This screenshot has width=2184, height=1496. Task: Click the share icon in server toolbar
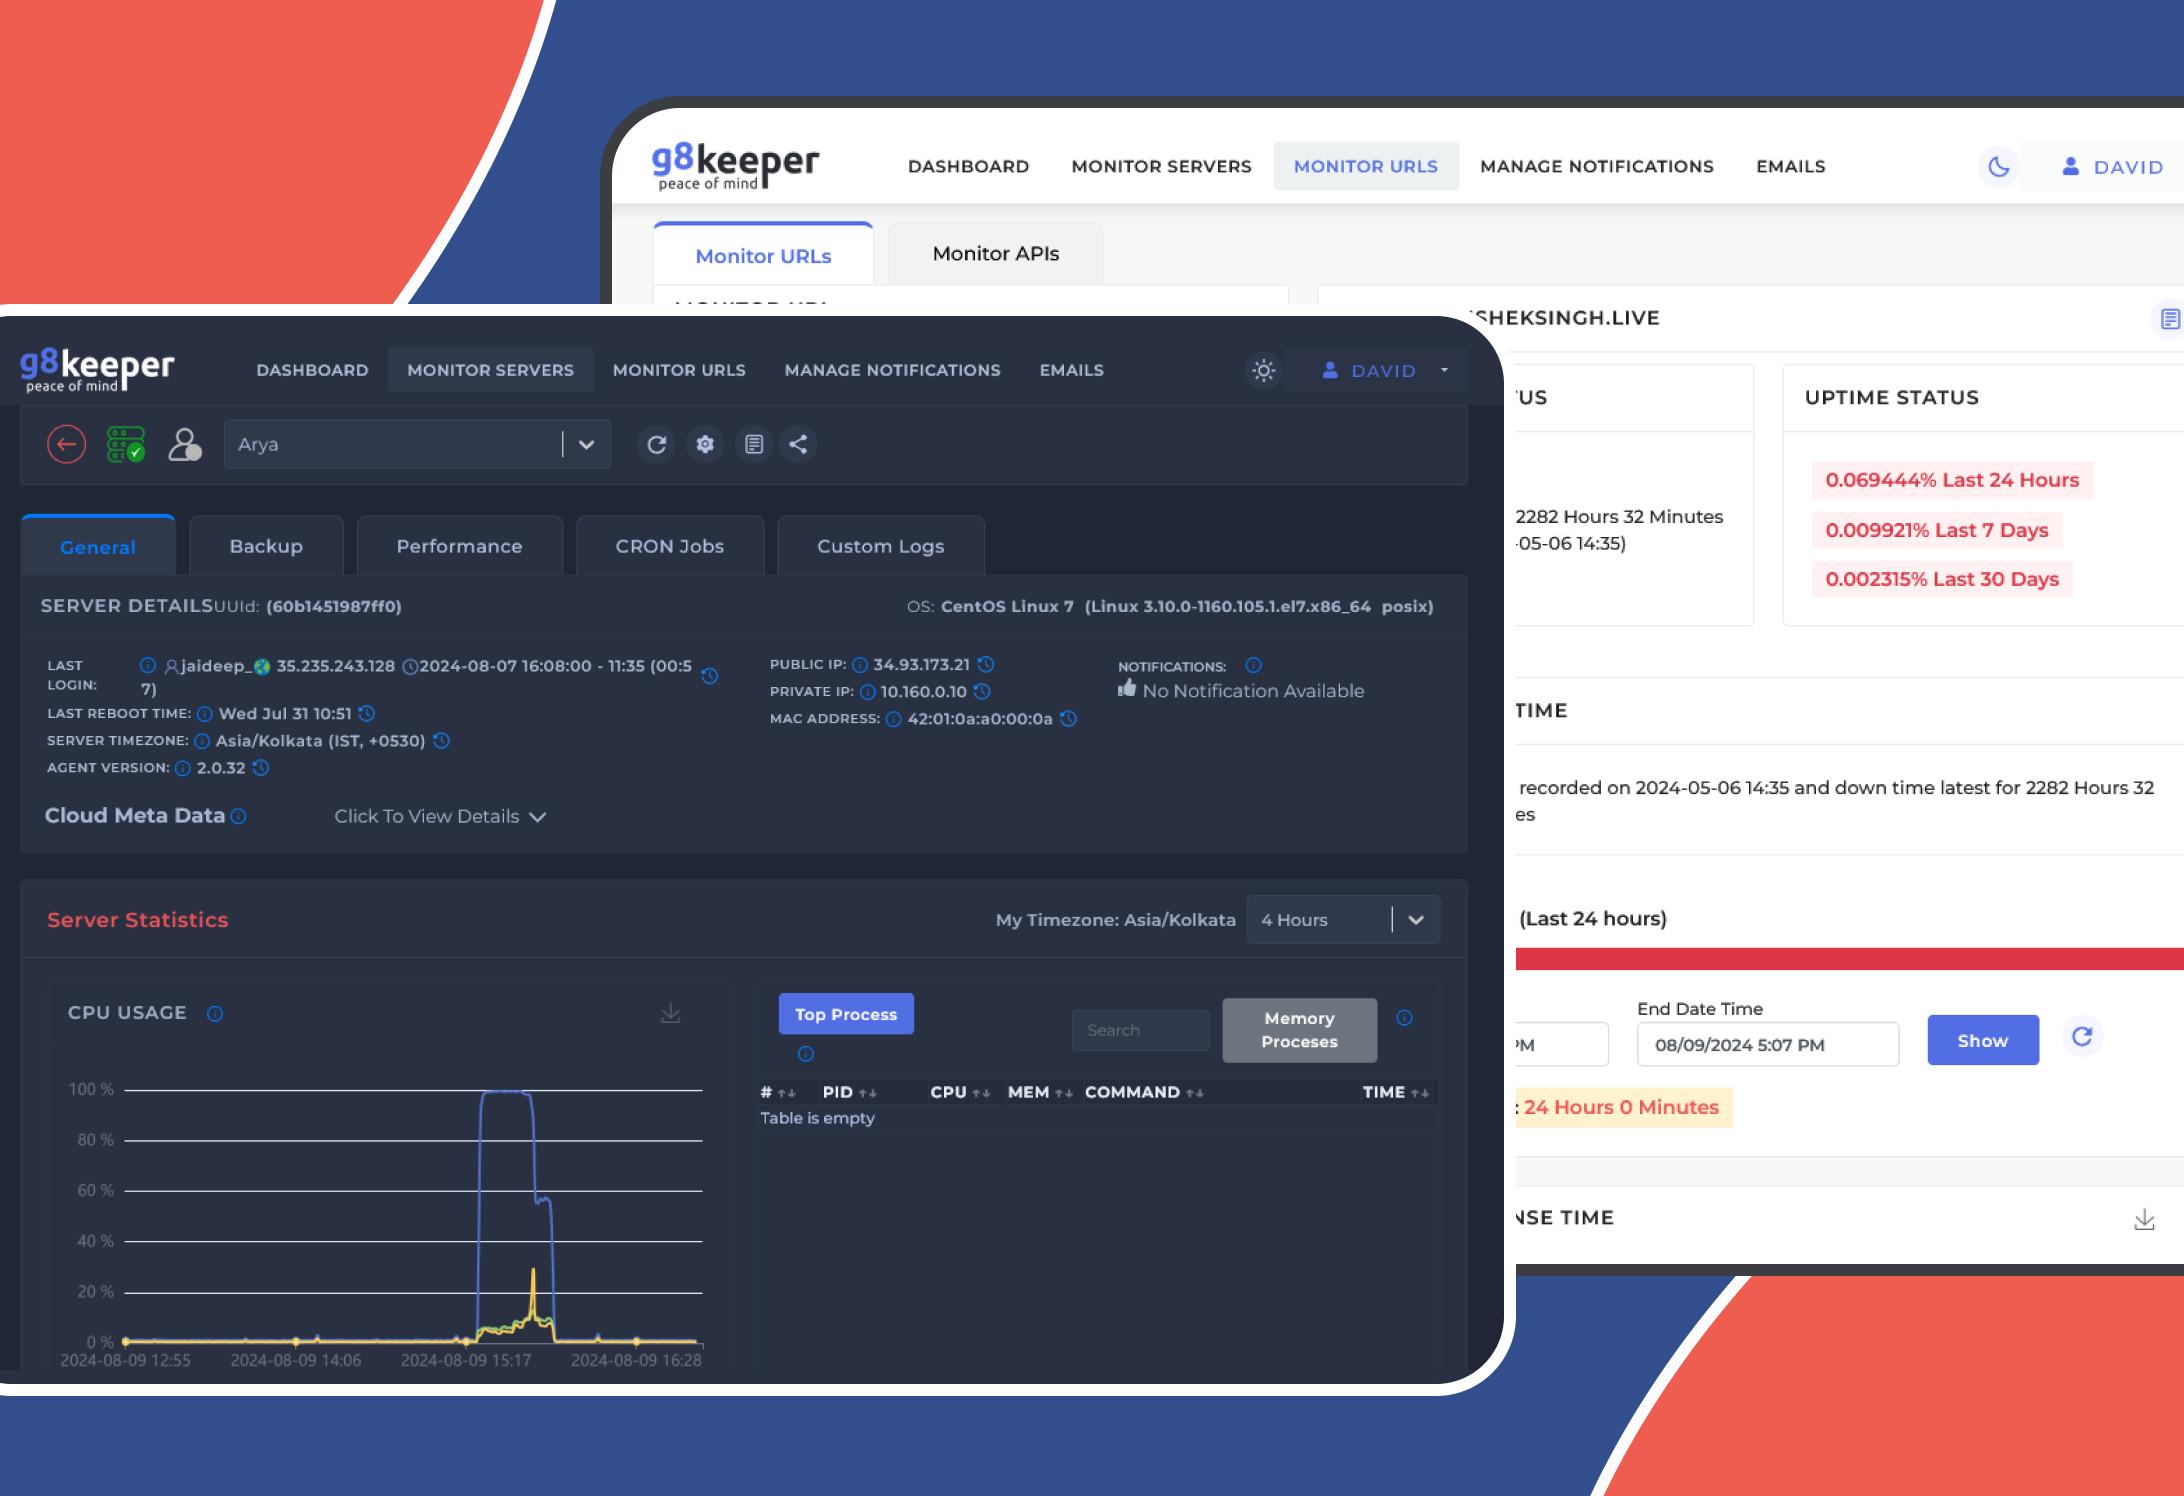click(798, 444)
